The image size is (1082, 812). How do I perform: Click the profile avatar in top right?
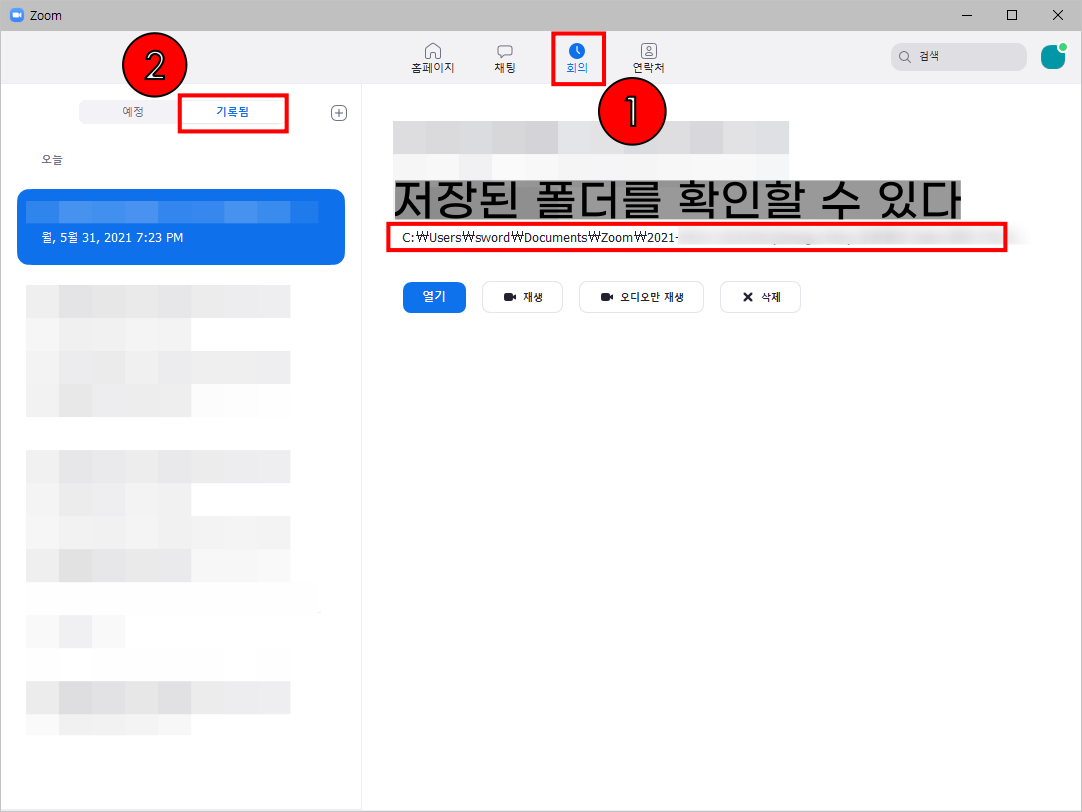point(1052,56)
